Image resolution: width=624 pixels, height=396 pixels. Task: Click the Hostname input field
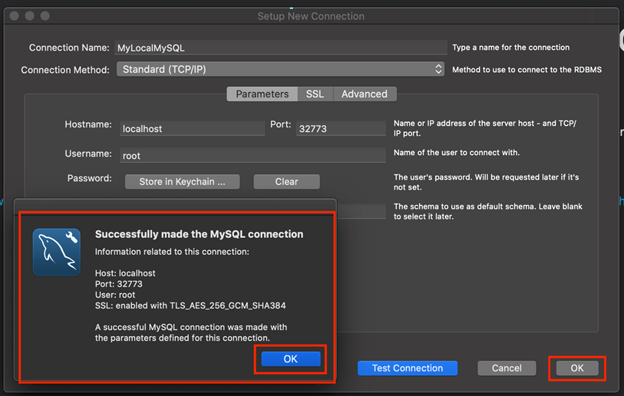[192, 129]
